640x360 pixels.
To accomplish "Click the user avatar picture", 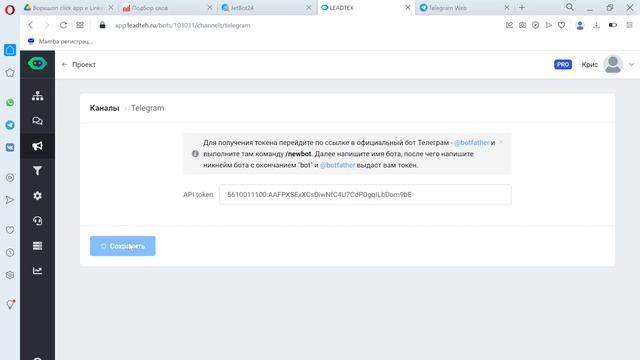I will click(613, 64).
